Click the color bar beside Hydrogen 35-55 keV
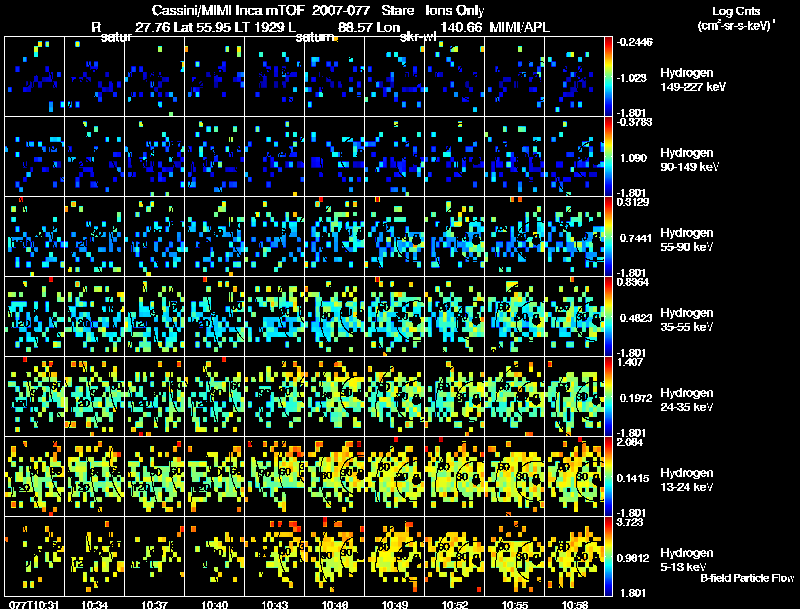The height and width of the screenshot is (609, 800). (x=608, y=317)
